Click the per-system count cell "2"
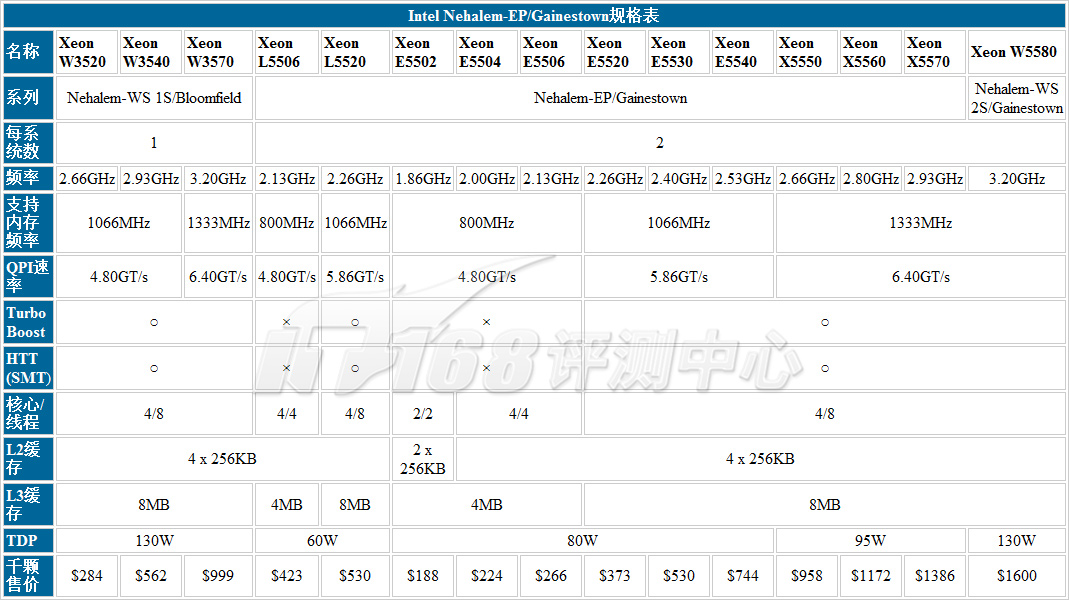Viewport: 1069px width, 600px height. click(x=660, y=142)
